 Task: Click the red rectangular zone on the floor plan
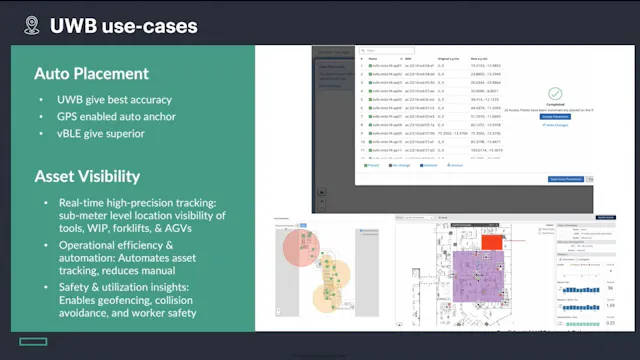coord(492,242)
